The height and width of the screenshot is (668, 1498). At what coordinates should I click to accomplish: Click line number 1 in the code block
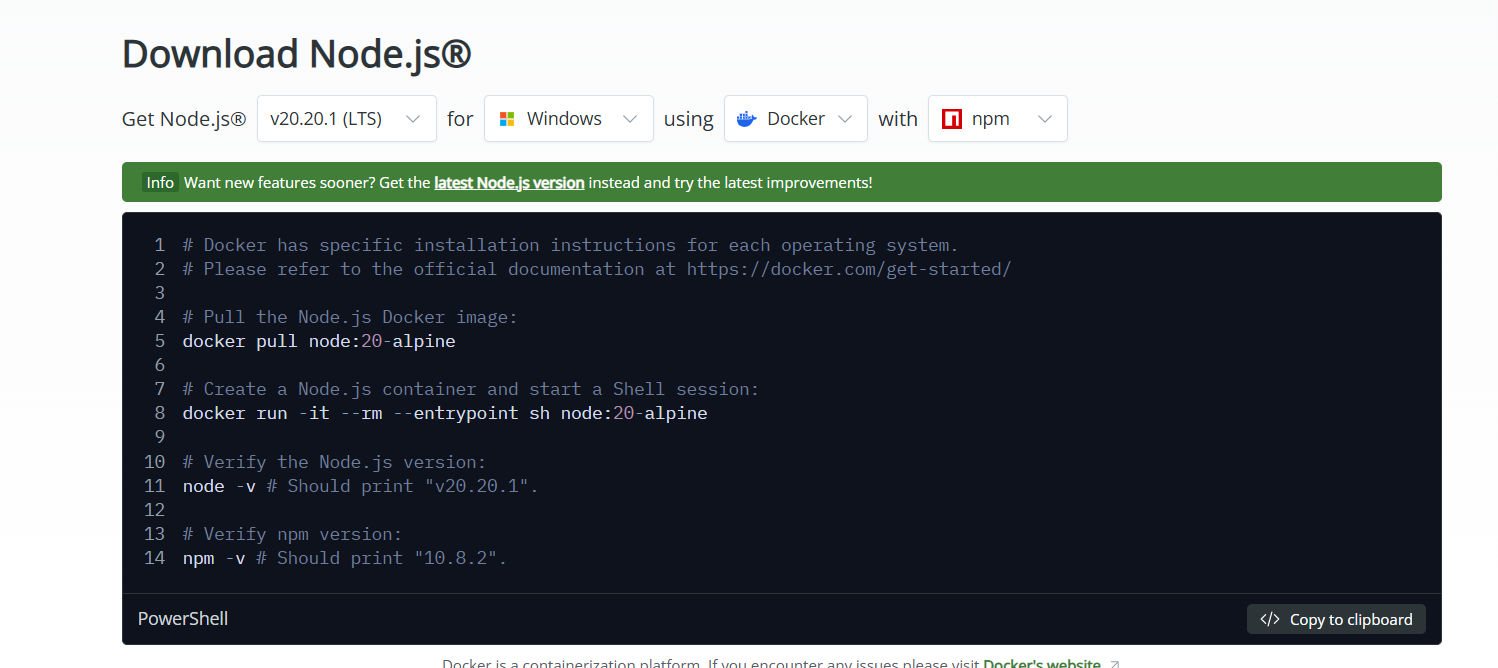tap(159, 245)
